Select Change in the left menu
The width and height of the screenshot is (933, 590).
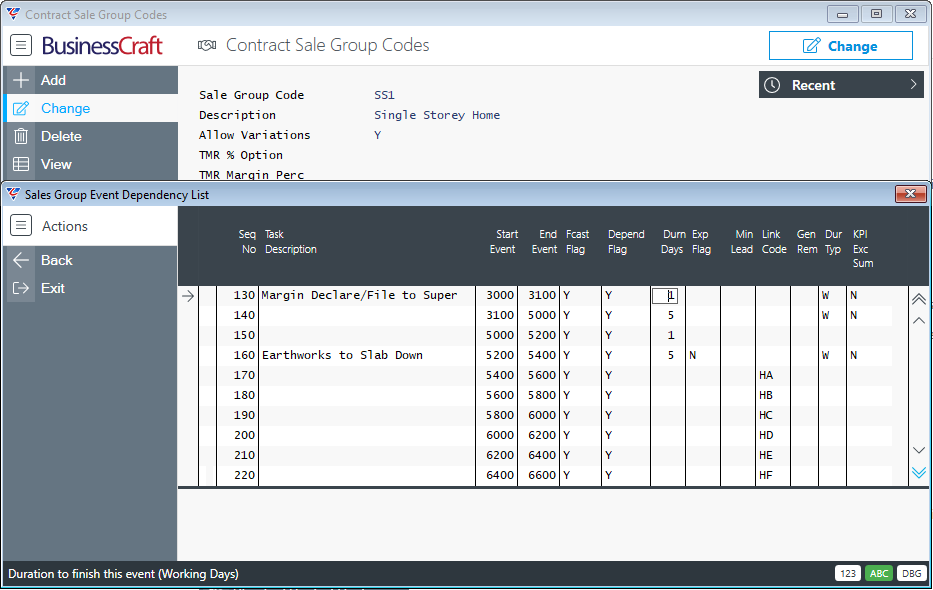(x=90, y=108)
